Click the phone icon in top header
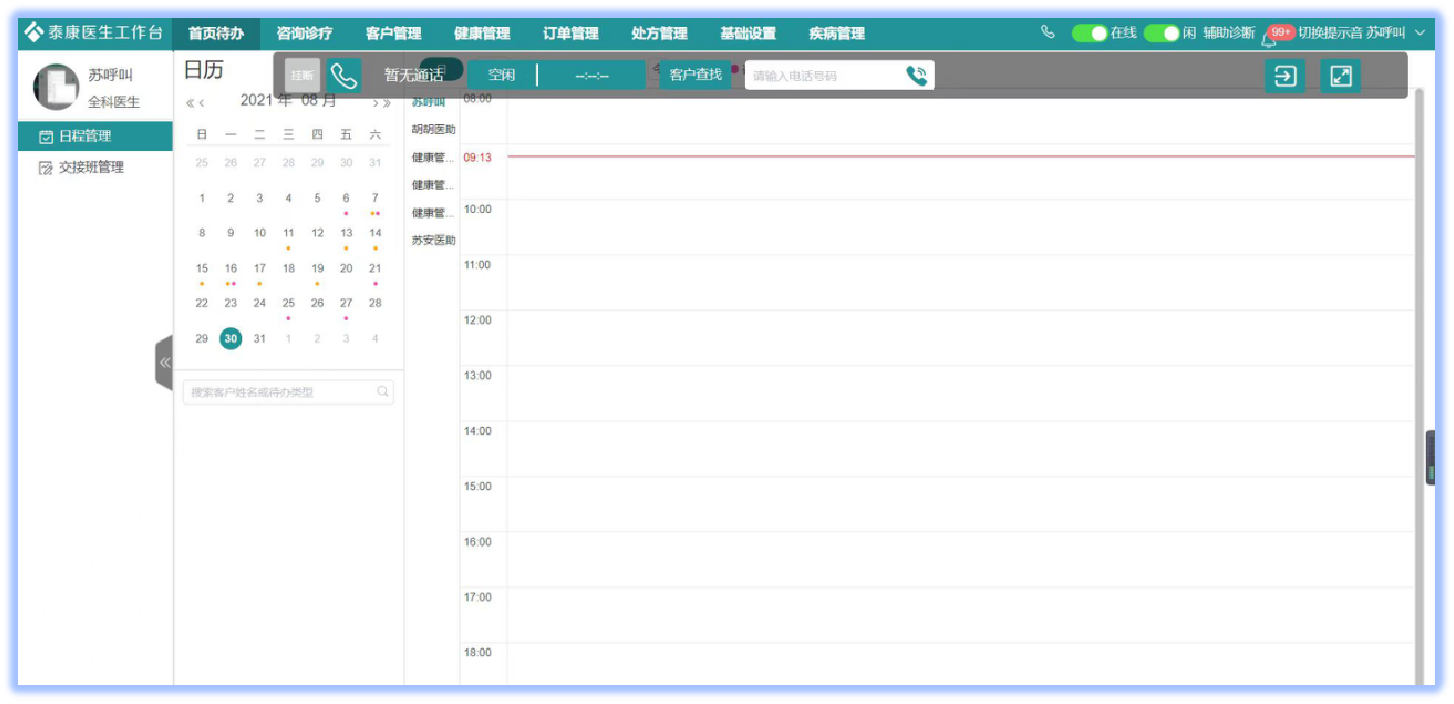The height and width of the screenshot is (704, 1454). click(x=1048, y=33)
